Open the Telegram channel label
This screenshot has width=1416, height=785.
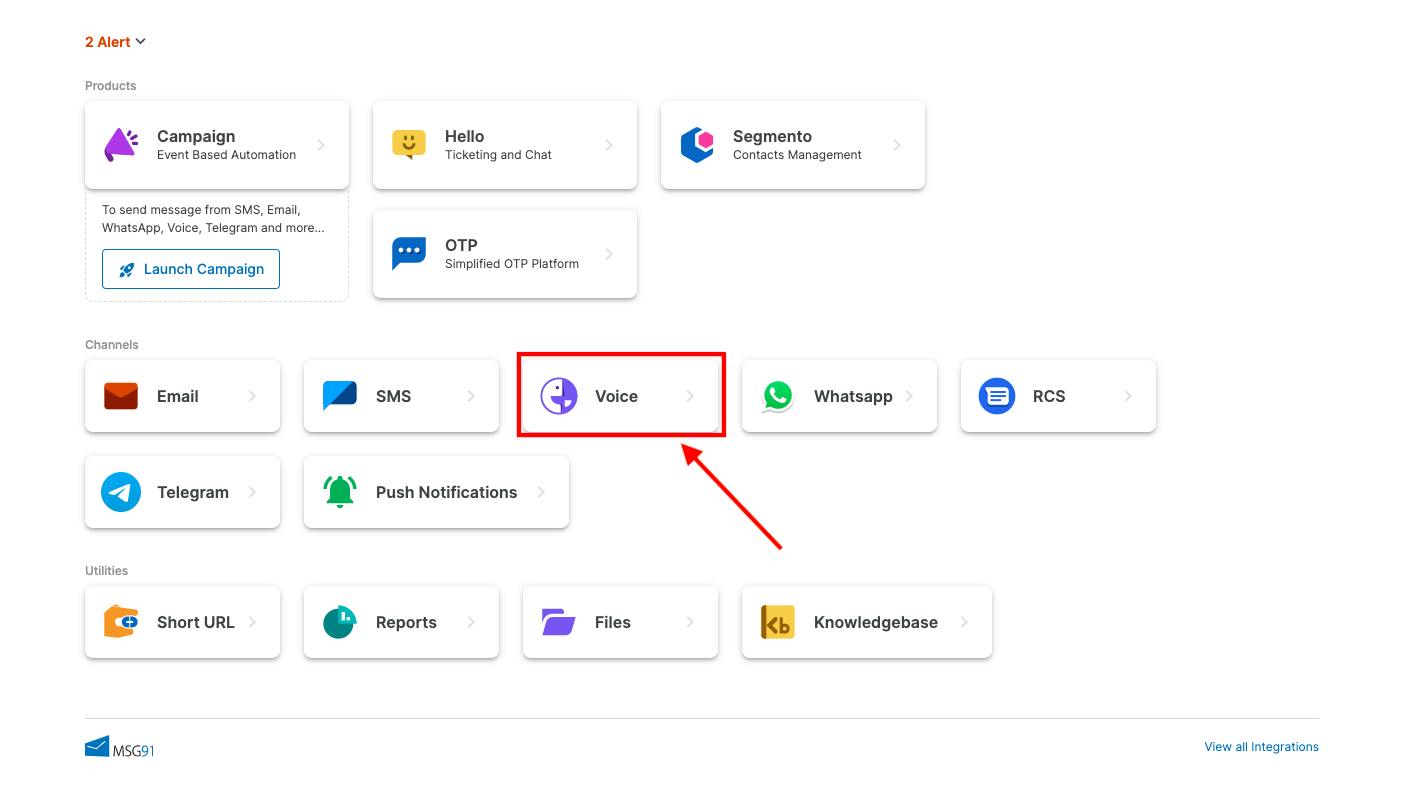tap(193, 492)
